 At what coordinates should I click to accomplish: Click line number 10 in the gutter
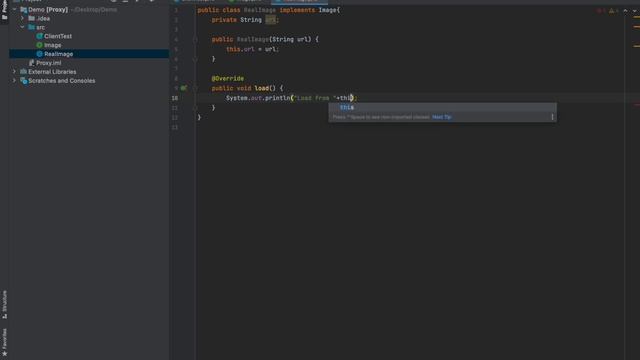tap(175, 98)
